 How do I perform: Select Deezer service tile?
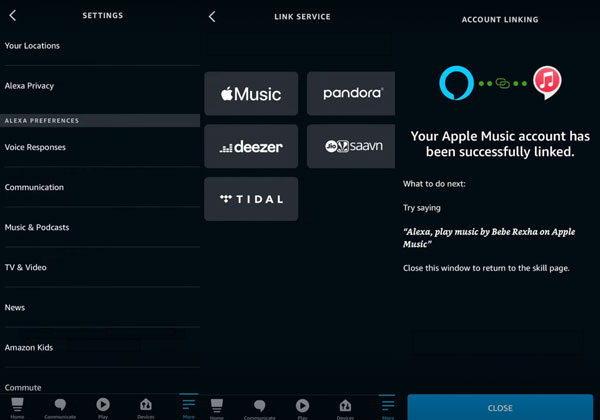coord(251,147)
